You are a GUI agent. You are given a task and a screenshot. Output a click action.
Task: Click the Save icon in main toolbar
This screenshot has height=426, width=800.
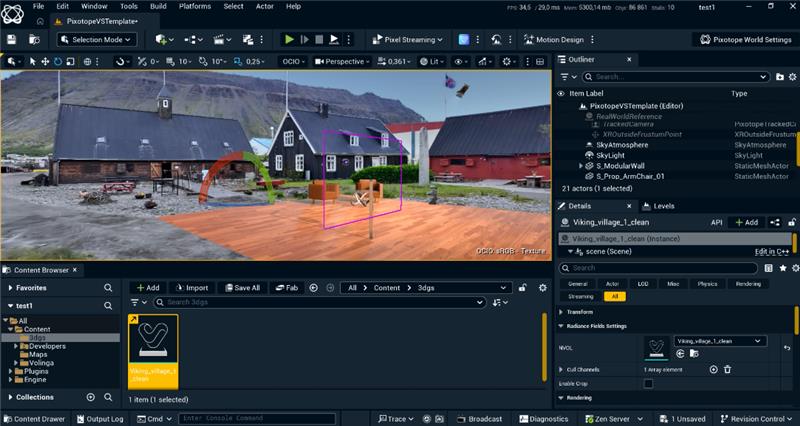click(x=11, y=40)
